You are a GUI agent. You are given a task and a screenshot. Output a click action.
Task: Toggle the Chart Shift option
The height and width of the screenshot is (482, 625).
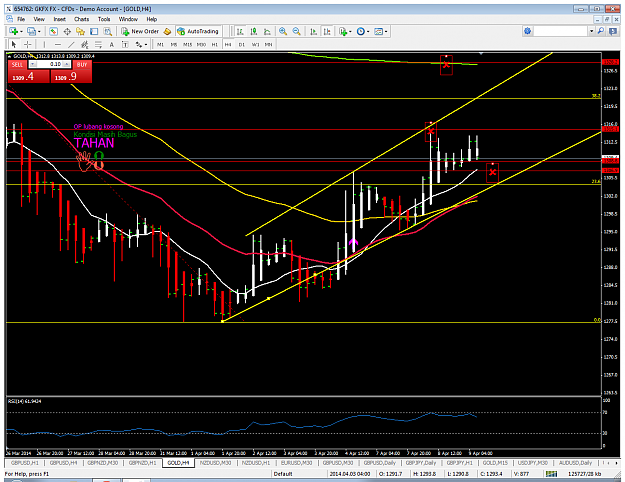coord(327,31)
